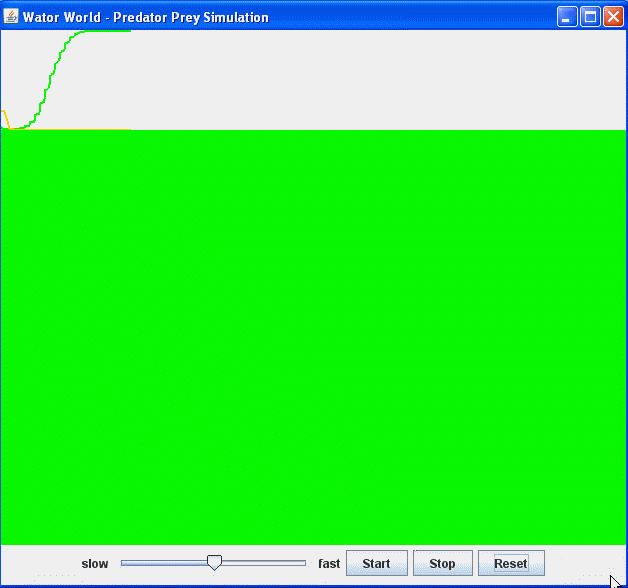This screenshot has height=588, width=628.
Task: Maximize the Wator World window
Action: [590, 17]
